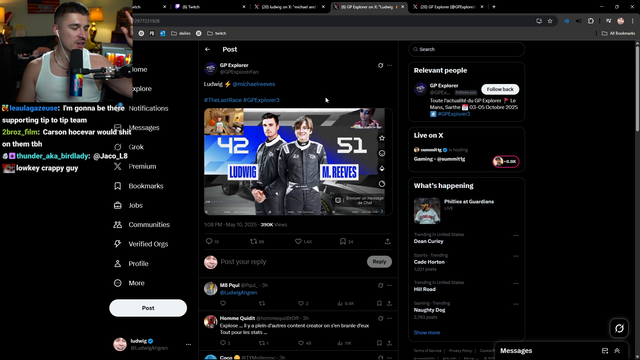Click the white Post button in sidebar
640x360 pixels.
pos(148,308)
